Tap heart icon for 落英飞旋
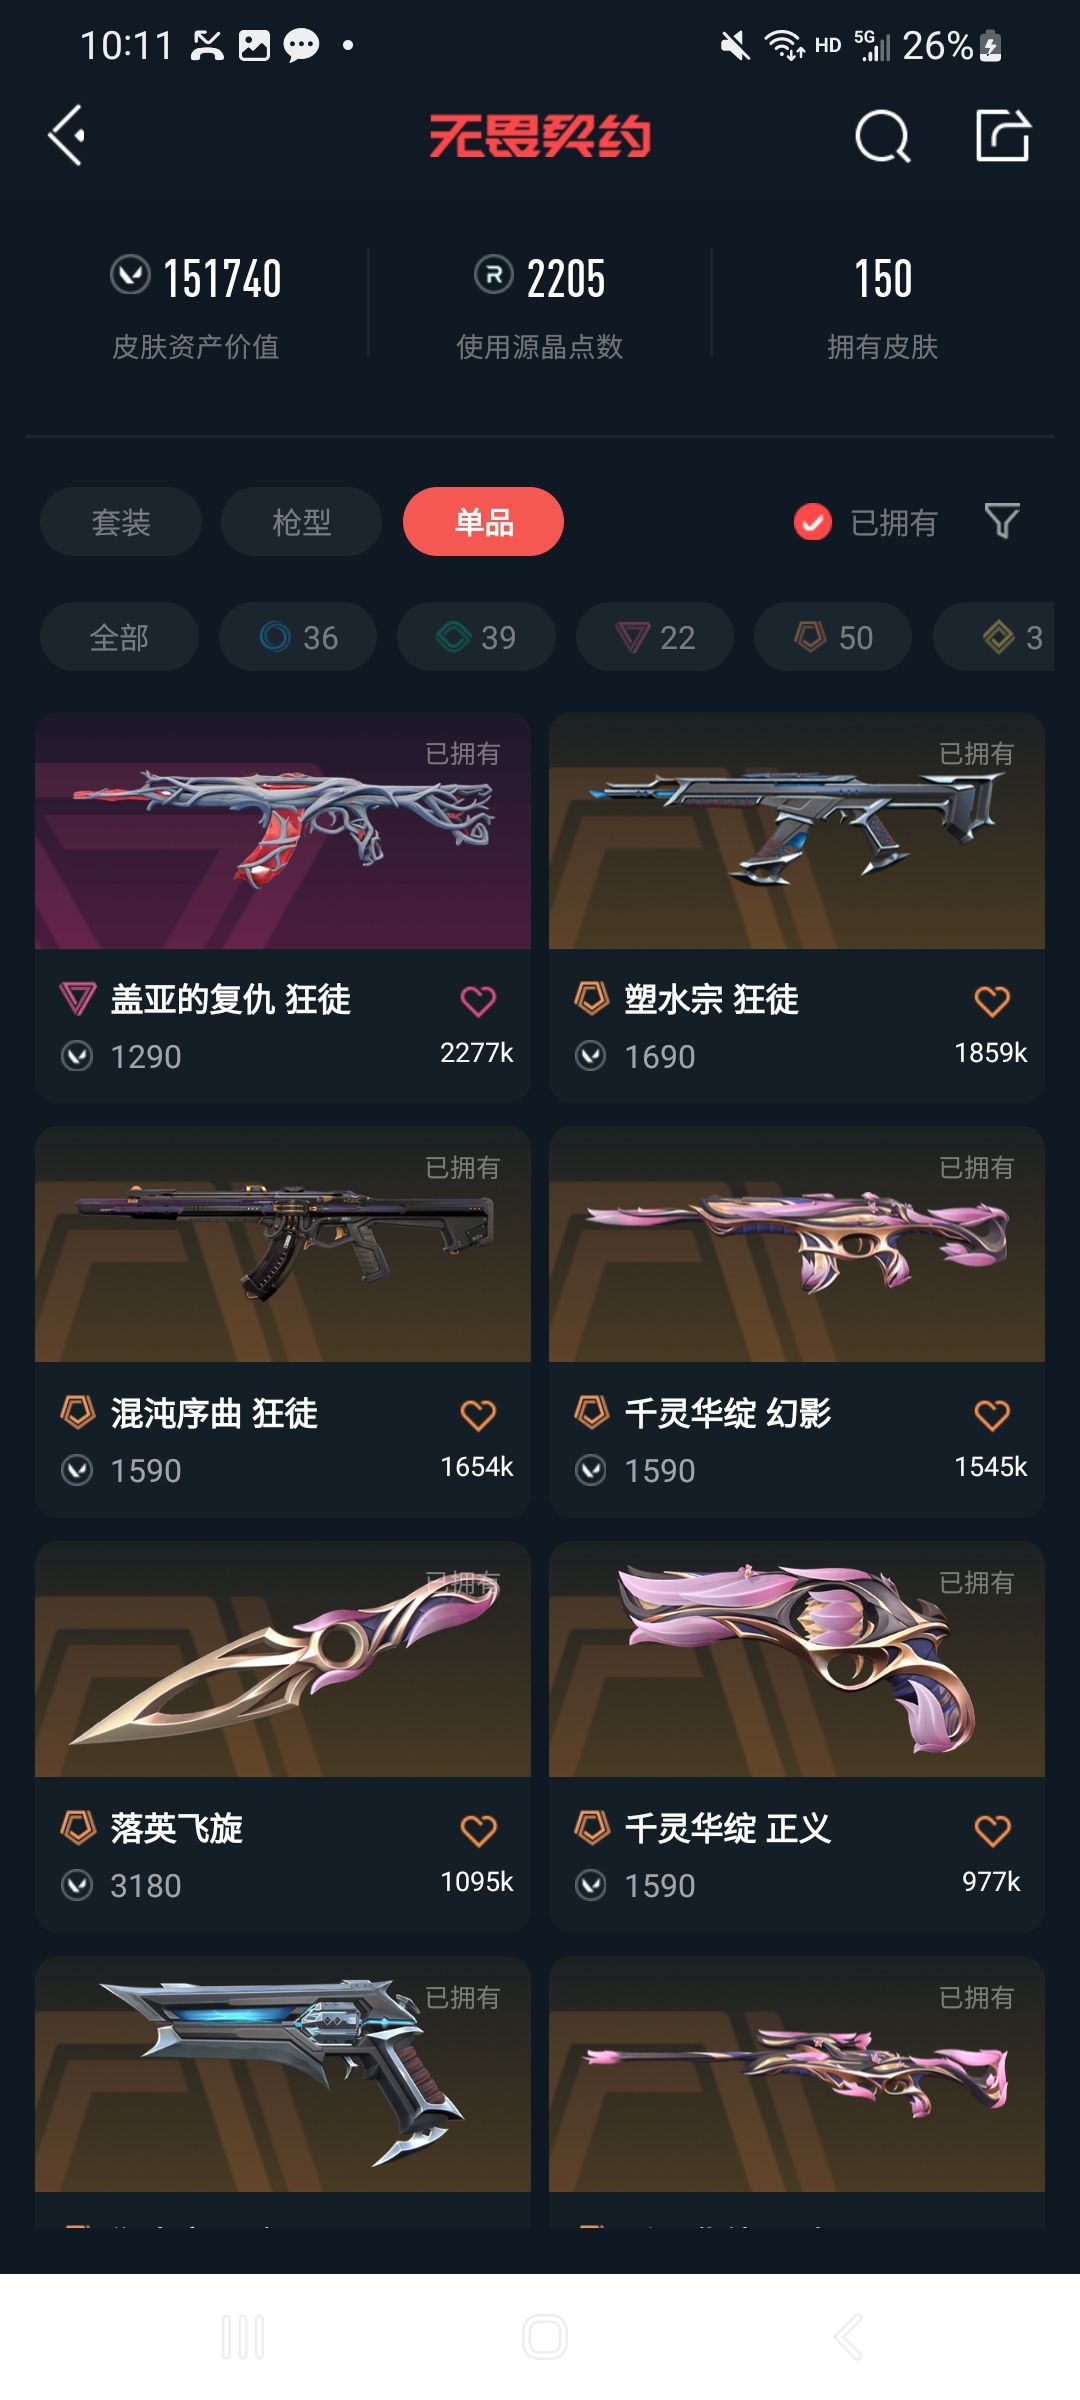The image size is (1080, 2400). pos(478,1830)
